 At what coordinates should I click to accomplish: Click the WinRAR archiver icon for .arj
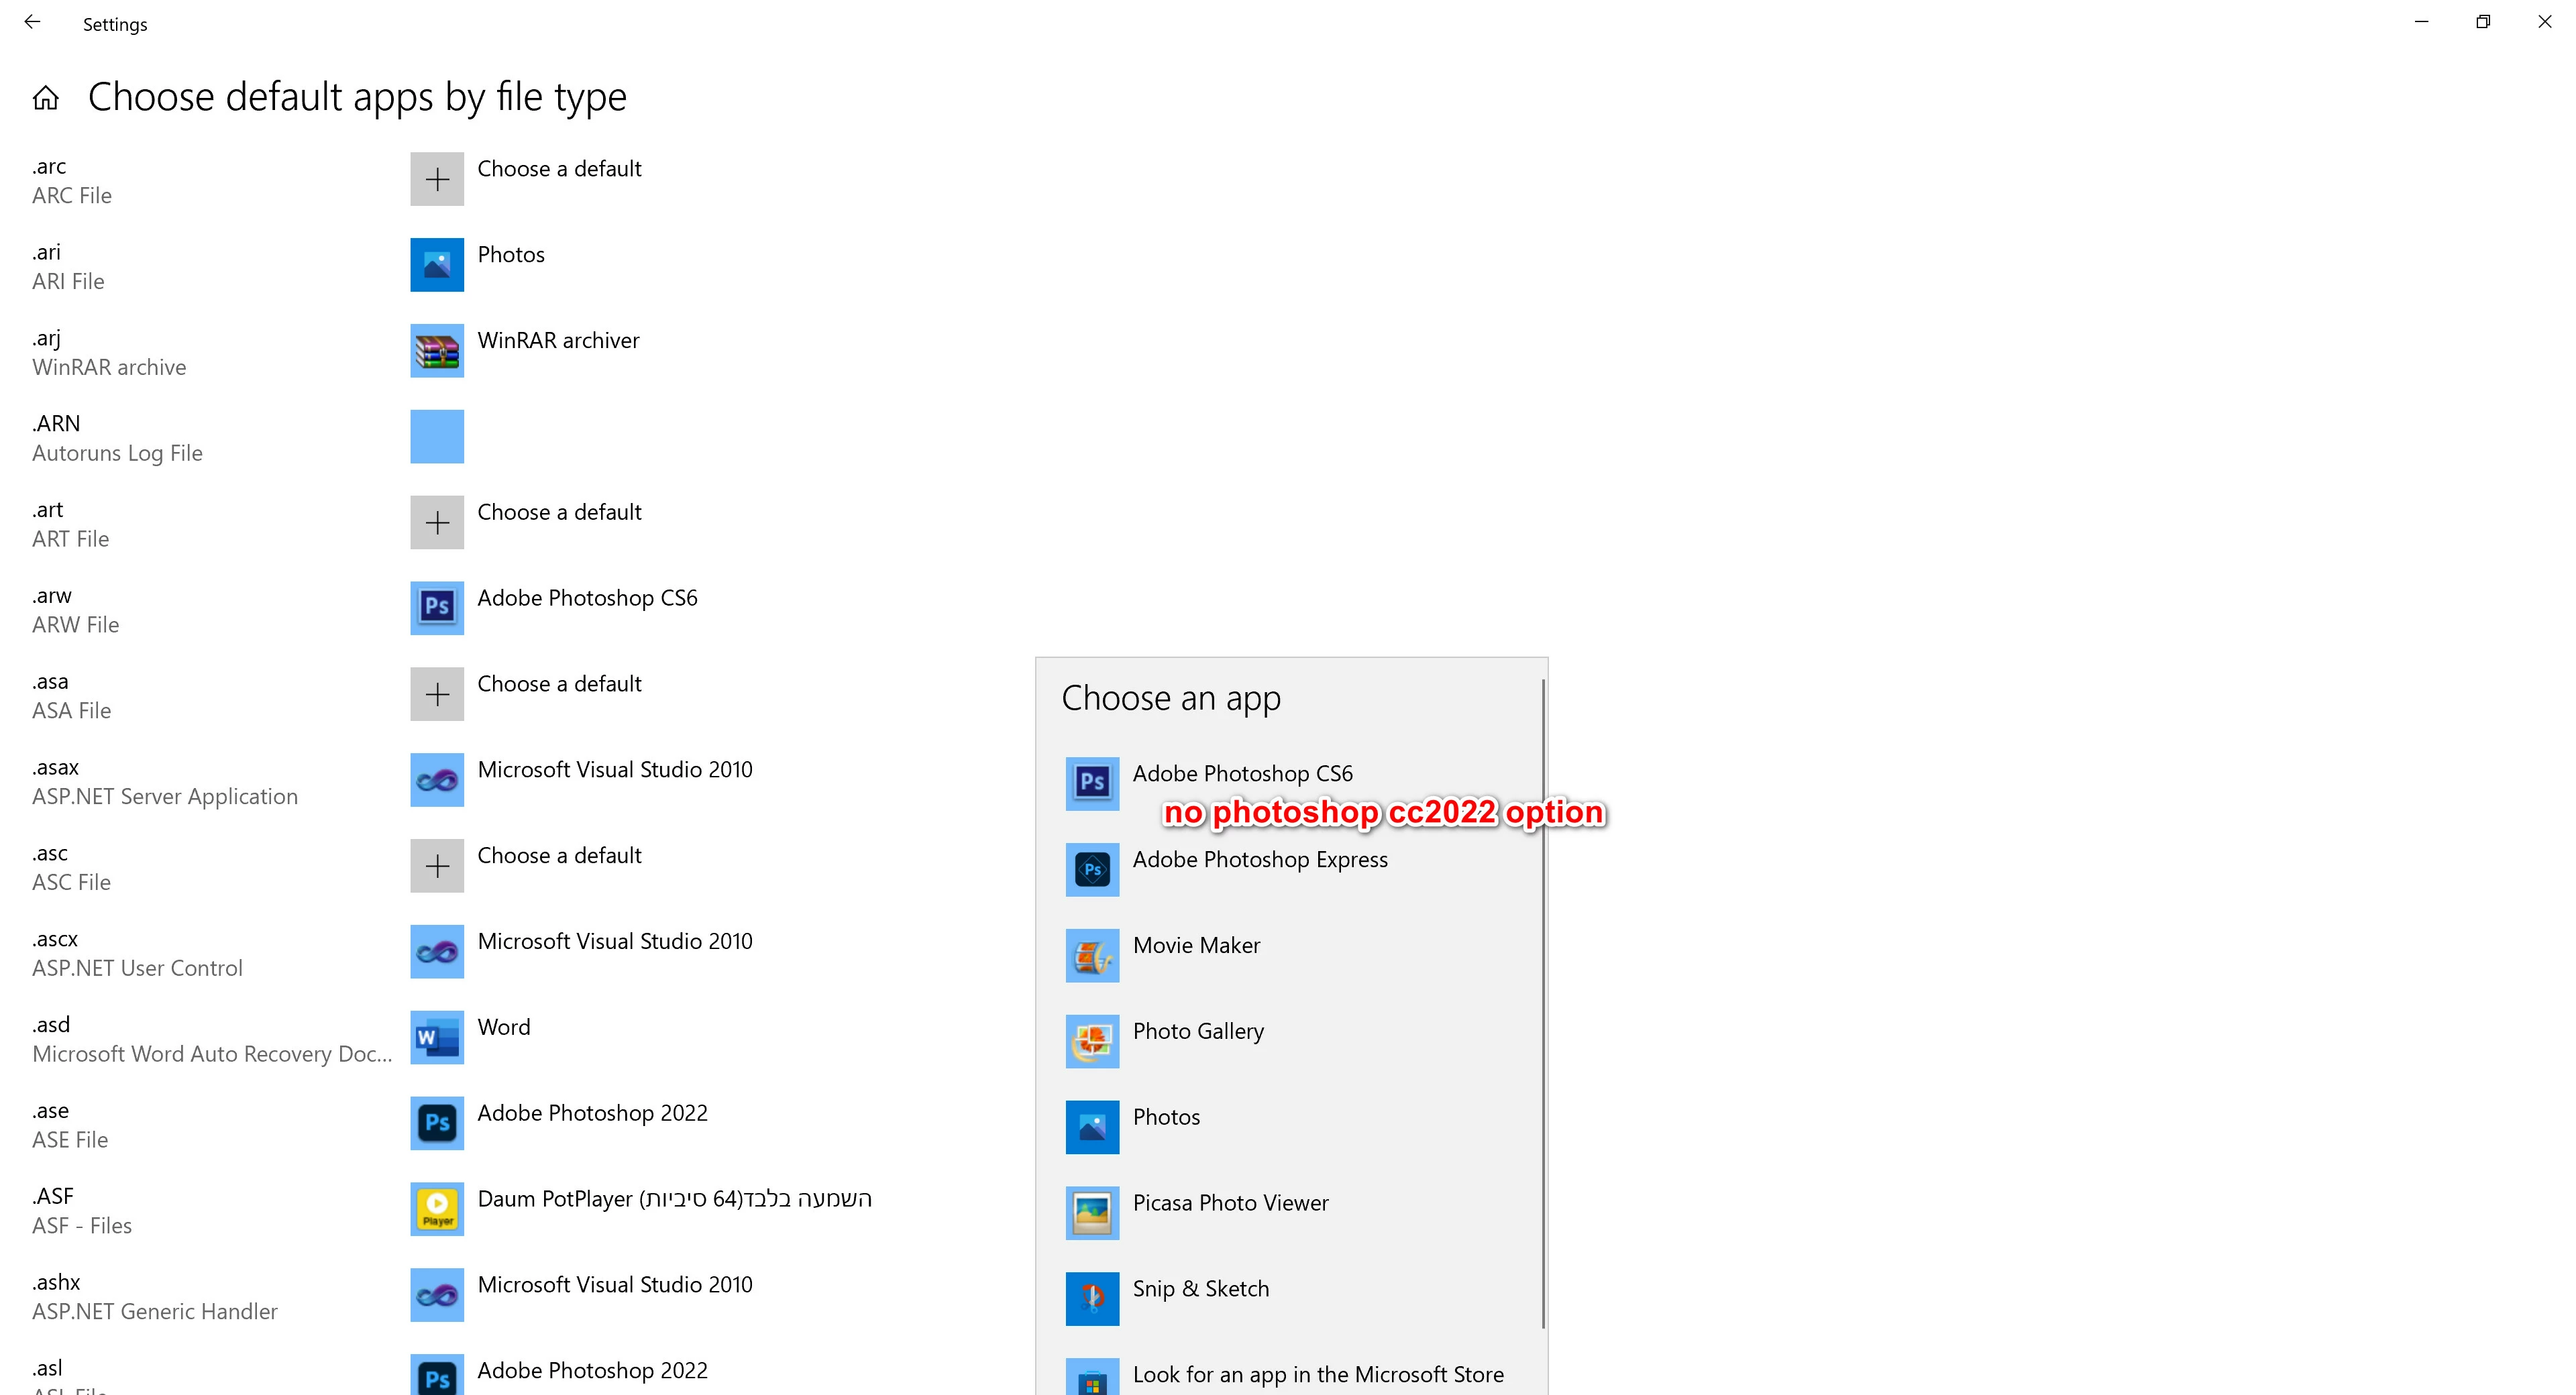(437, 351)
